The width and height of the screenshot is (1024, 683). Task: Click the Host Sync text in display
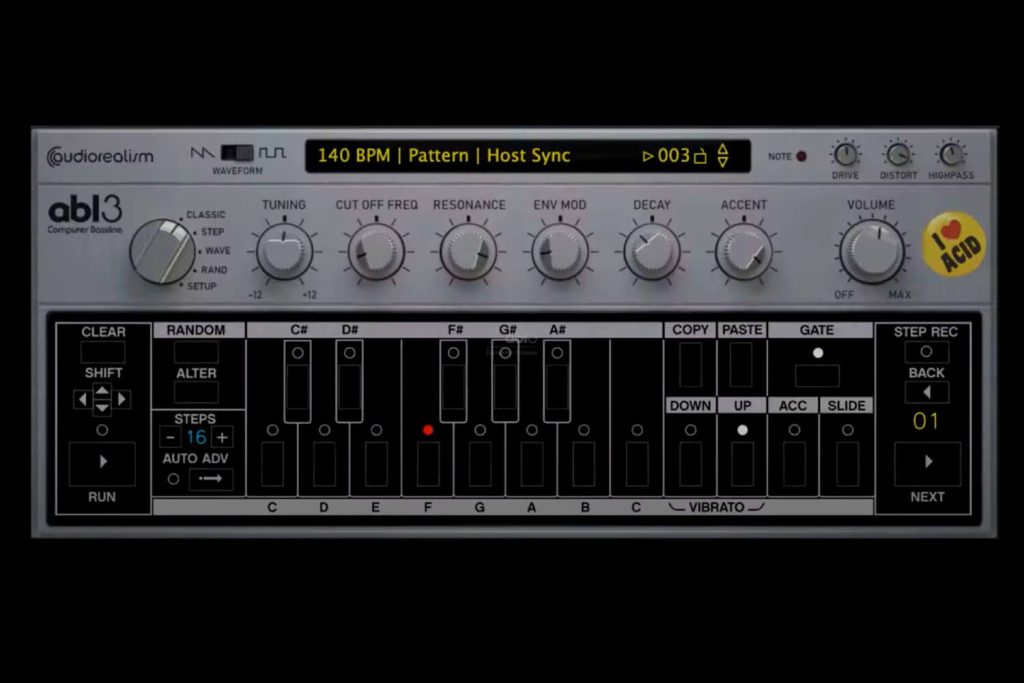pos(528,156)
